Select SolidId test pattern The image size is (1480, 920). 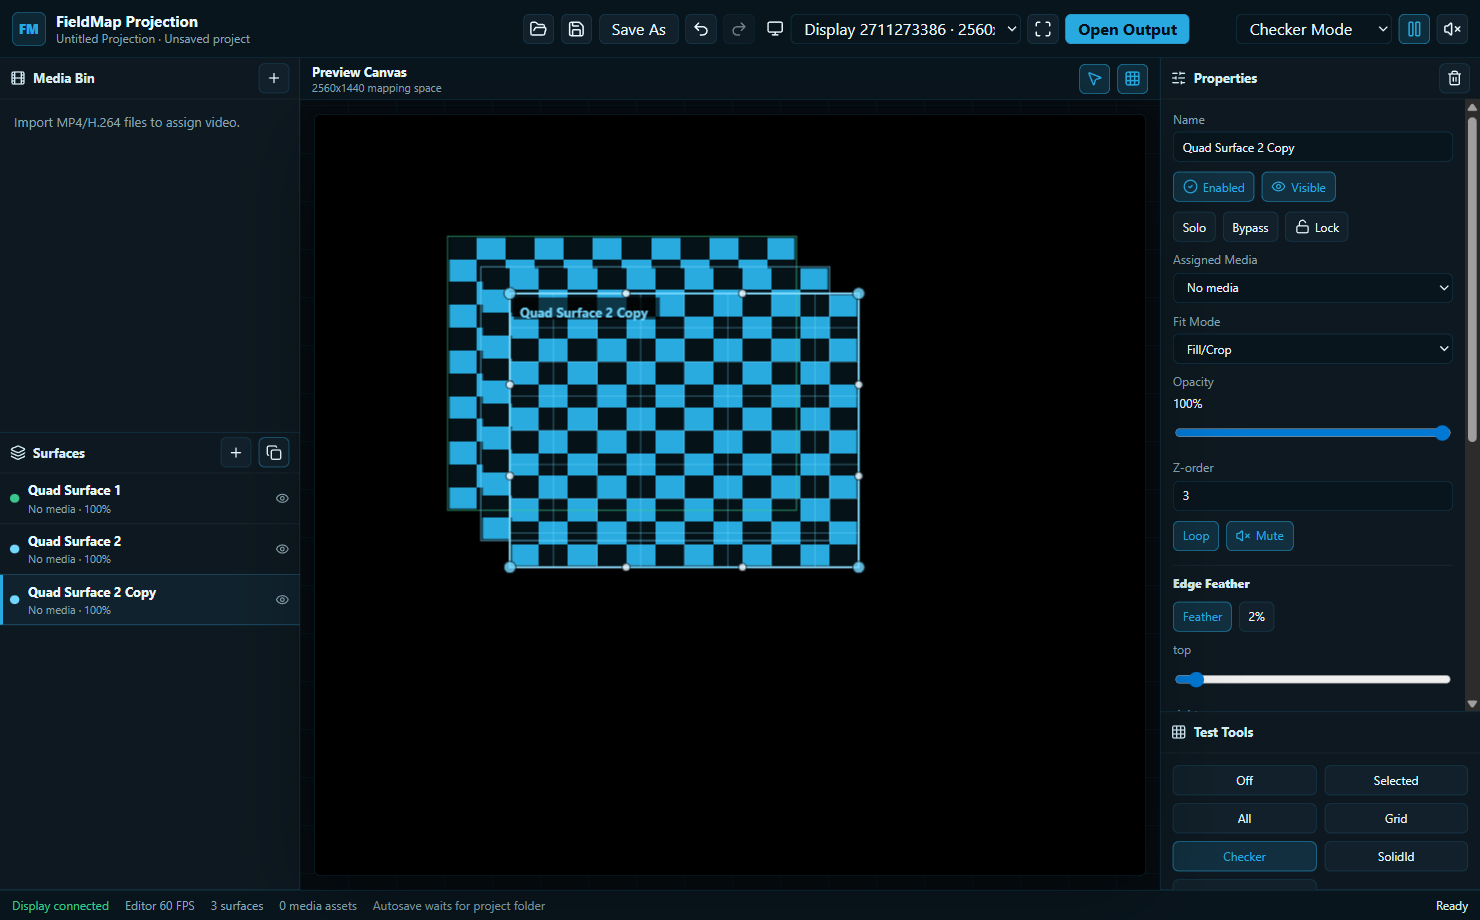(1396, 857)
